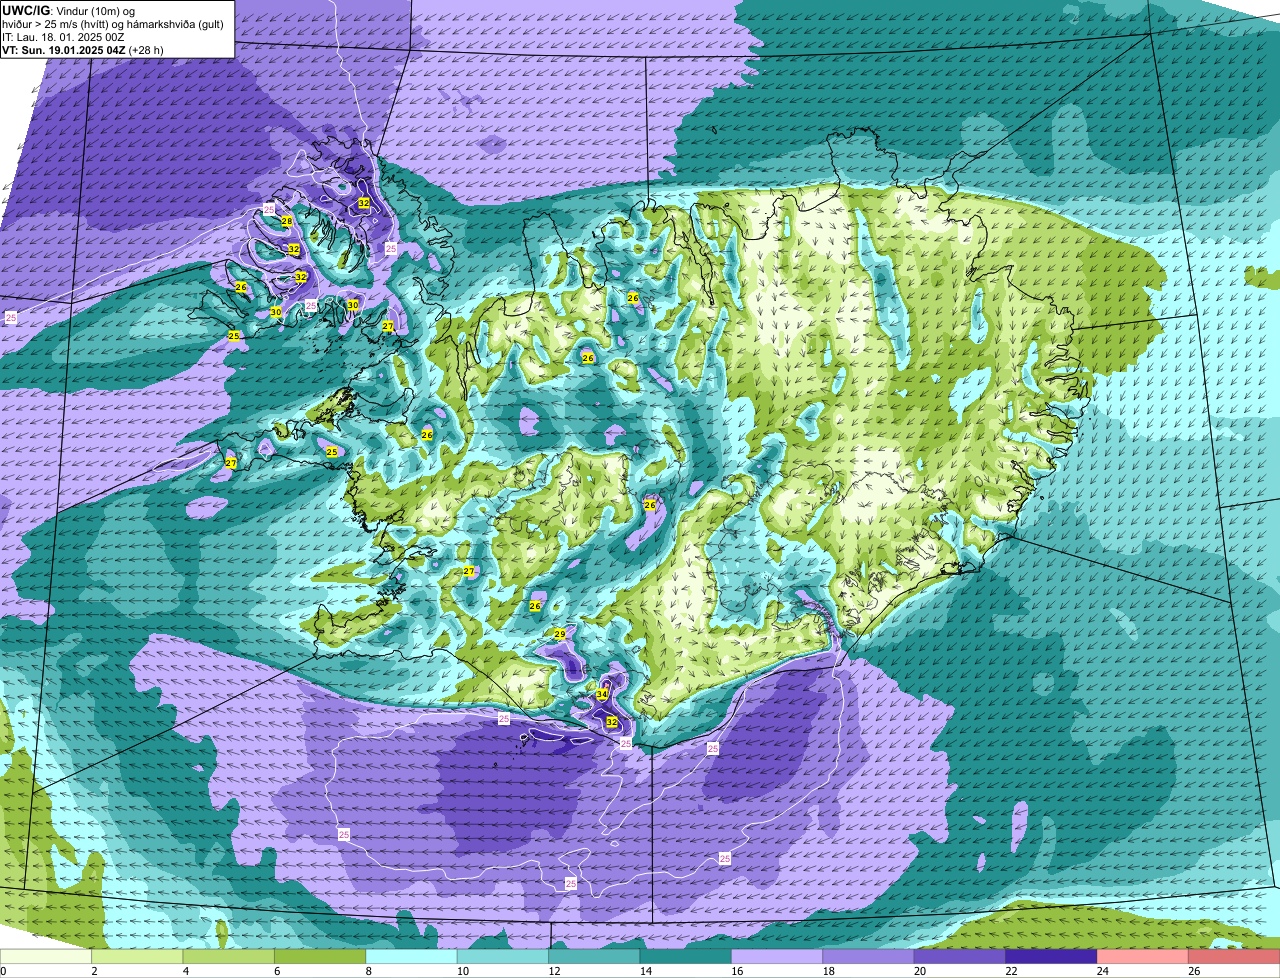Select the 20–22 m/s violet legend swatch
The width and height of the screenshot is (1280, 978).
[960, 957]
